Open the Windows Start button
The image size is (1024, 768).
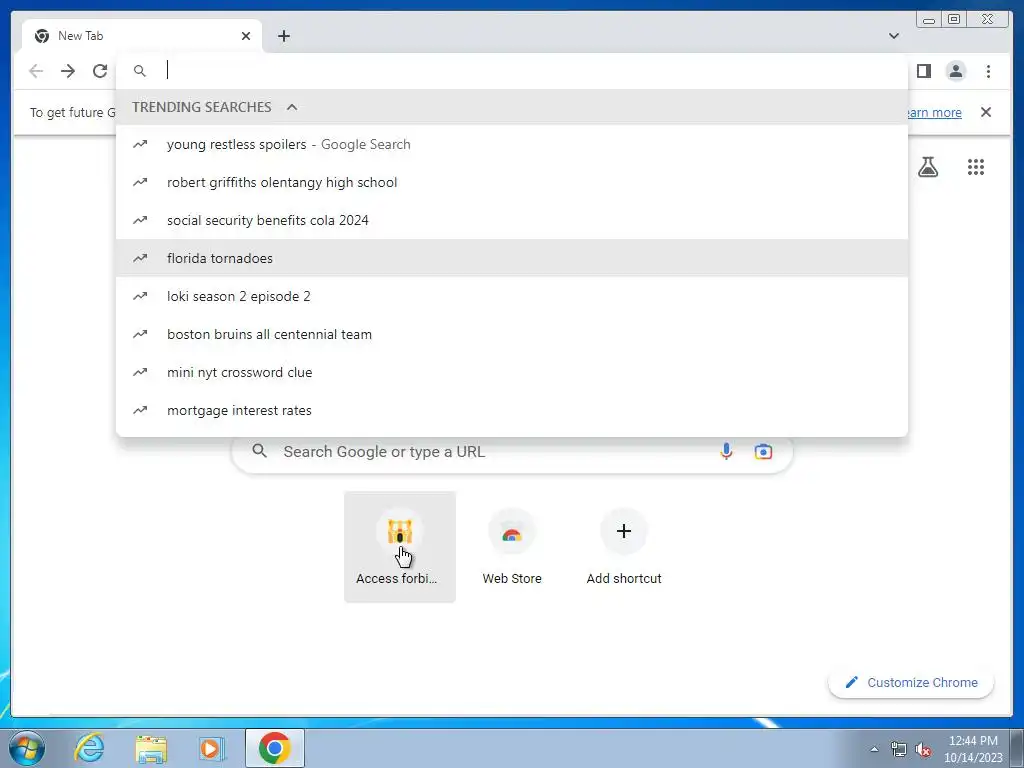pyautogui.click(x=25, y=748)
